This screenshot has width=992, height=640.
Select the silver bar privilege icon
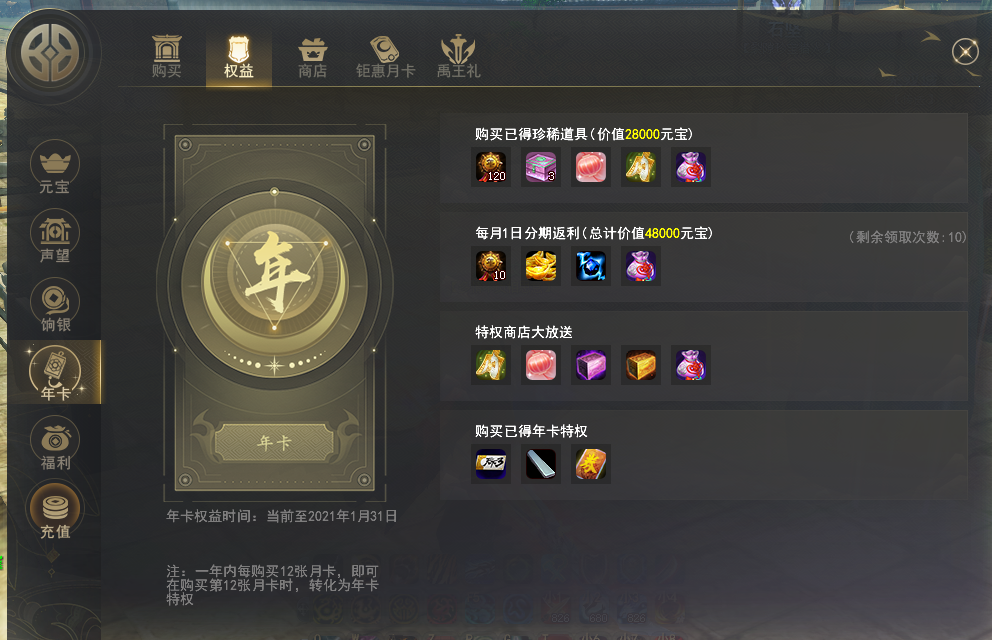coord(541,464)
